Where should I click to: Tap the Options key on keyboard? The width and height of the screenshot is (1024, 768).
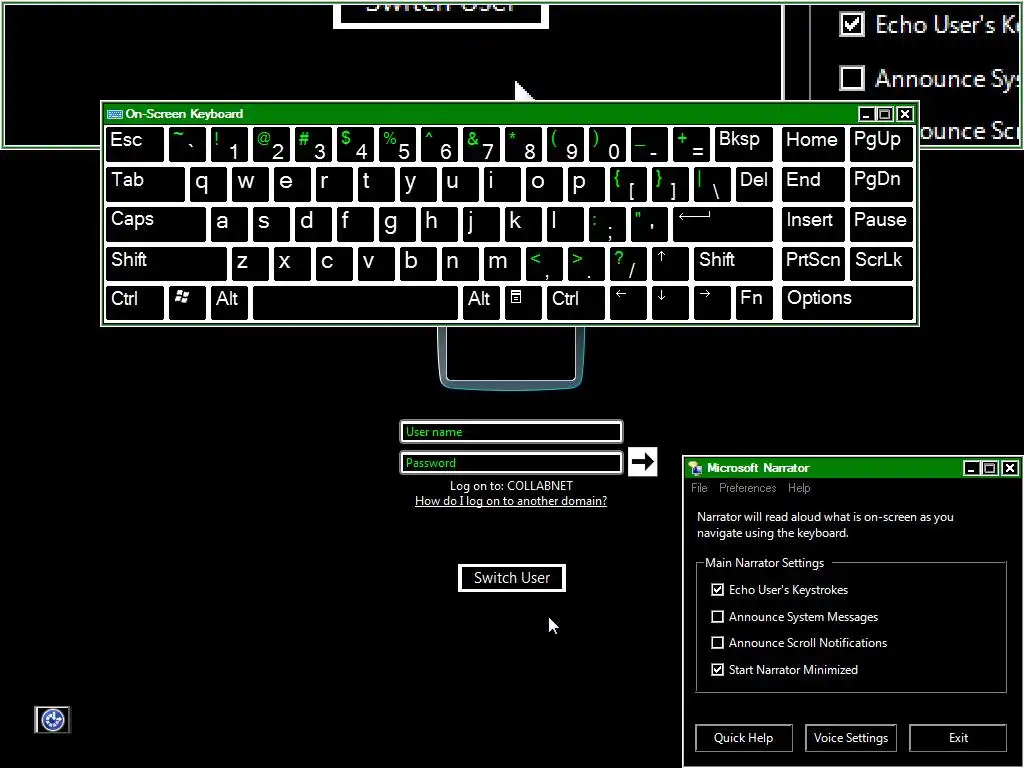pos(847,302)
